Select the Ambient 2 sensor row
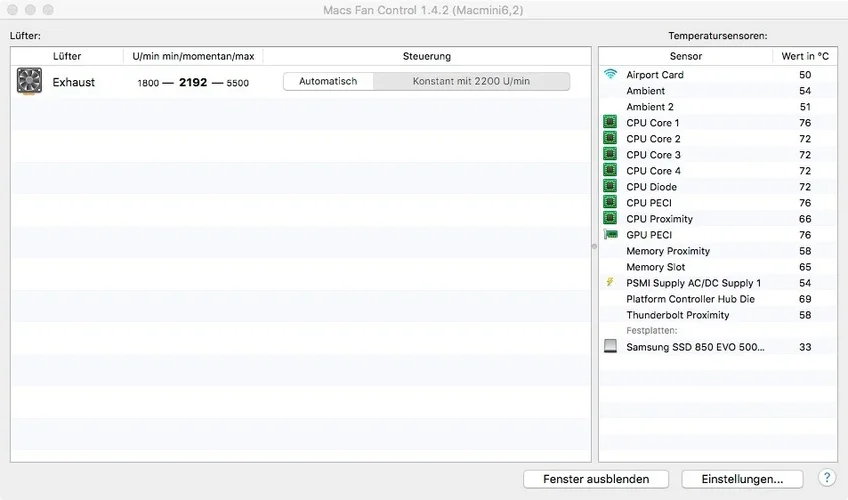The image size is (848, 500). point(718,106)
